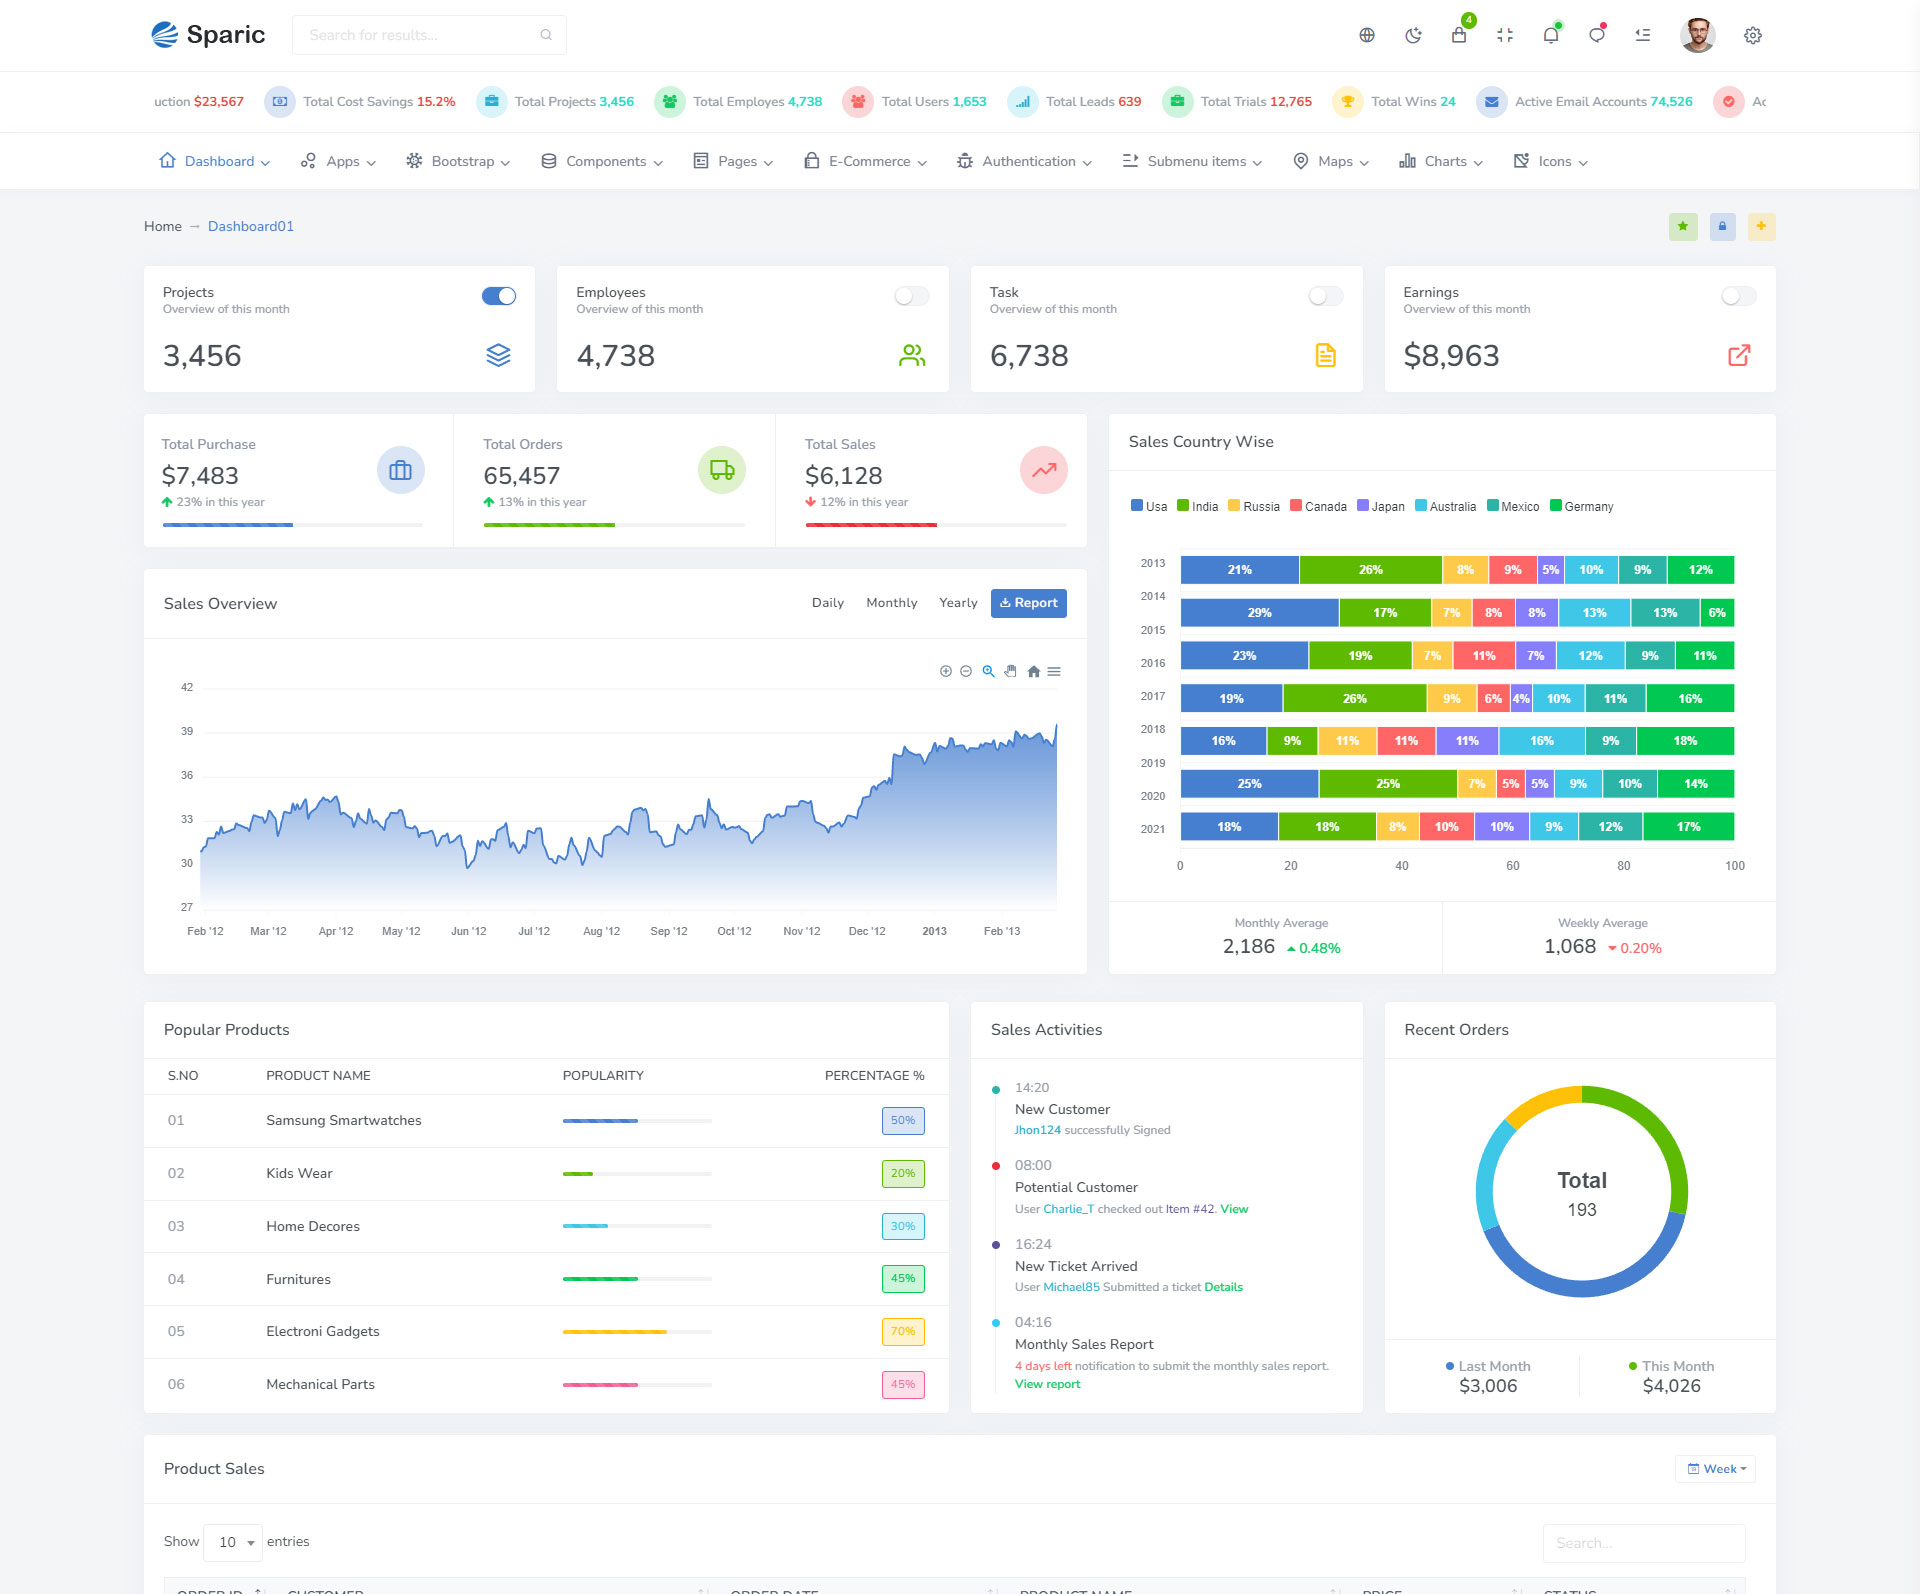1920x1594 pixels.
Task: Expand the E-Commerce menu dropdown
Action: [866, 161]
